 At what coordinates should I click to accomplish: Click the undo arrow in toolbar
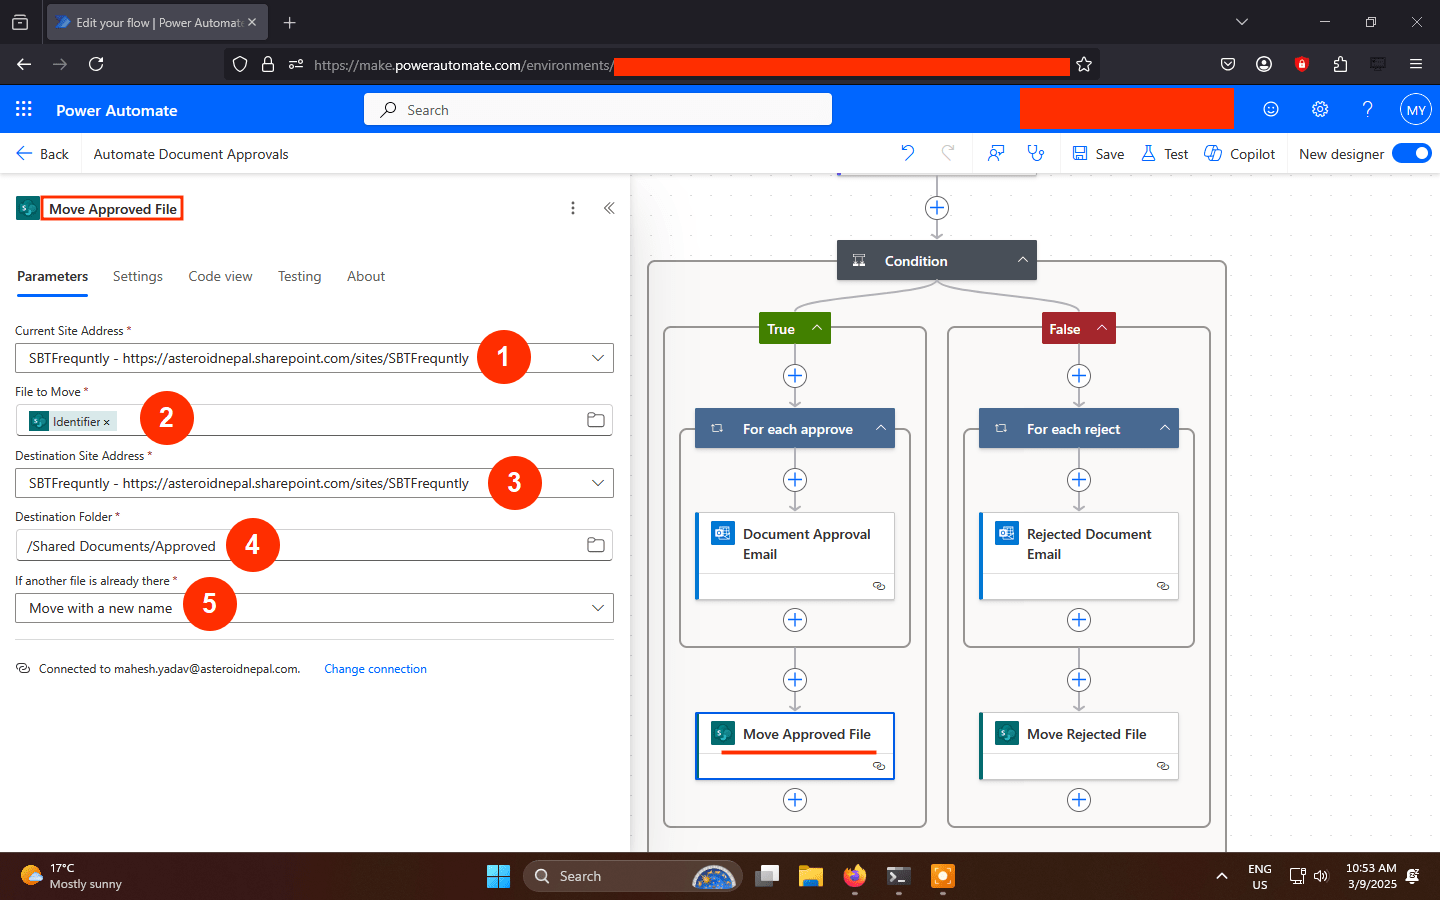pyautogui.click(x=907, y=153)
